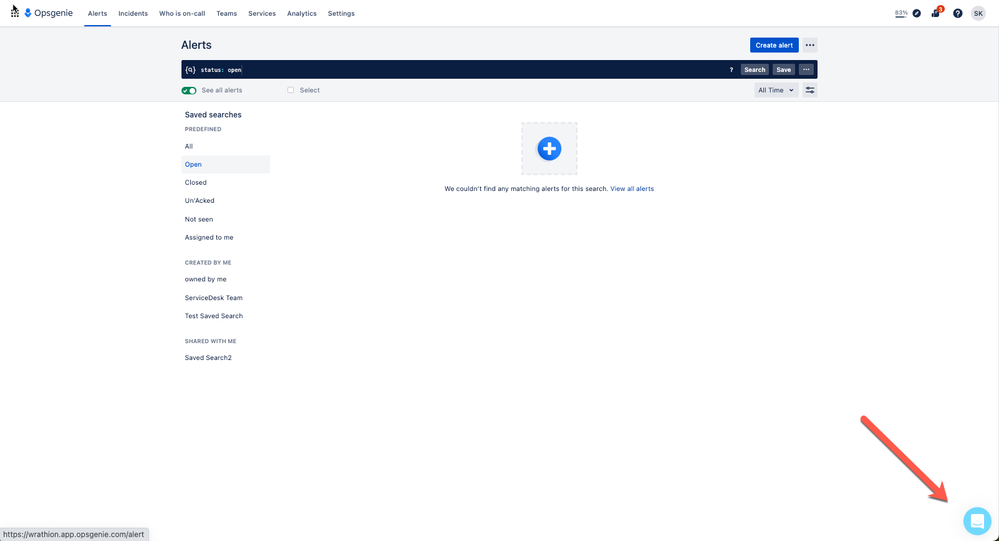Open query help question mark in the search bar
This screenshot has height=541, width=999.
click(731, 70)
